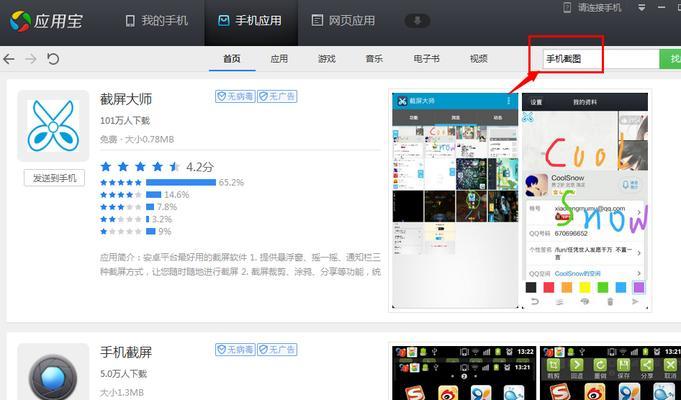This screenshot has height=400, width=681.
Task: Click the 截屏大师 app icon
Action: (53, 126)
